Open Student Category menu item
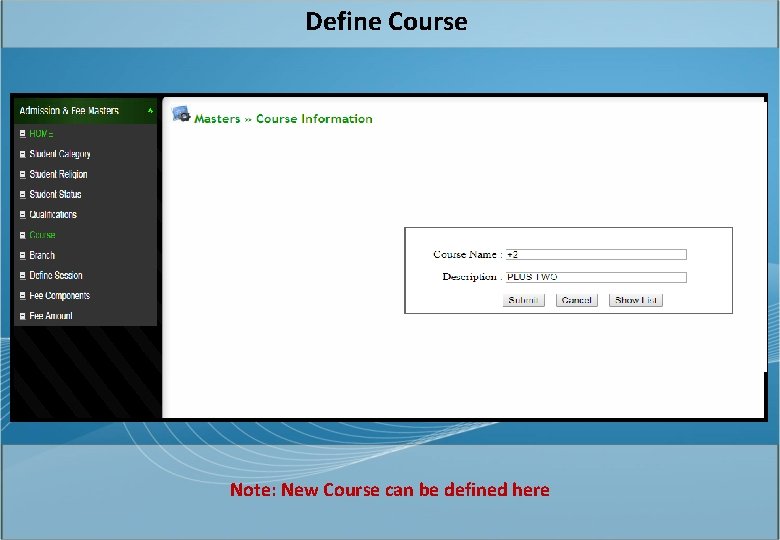This screenshot has height=540, width=780. pos(60,154)
